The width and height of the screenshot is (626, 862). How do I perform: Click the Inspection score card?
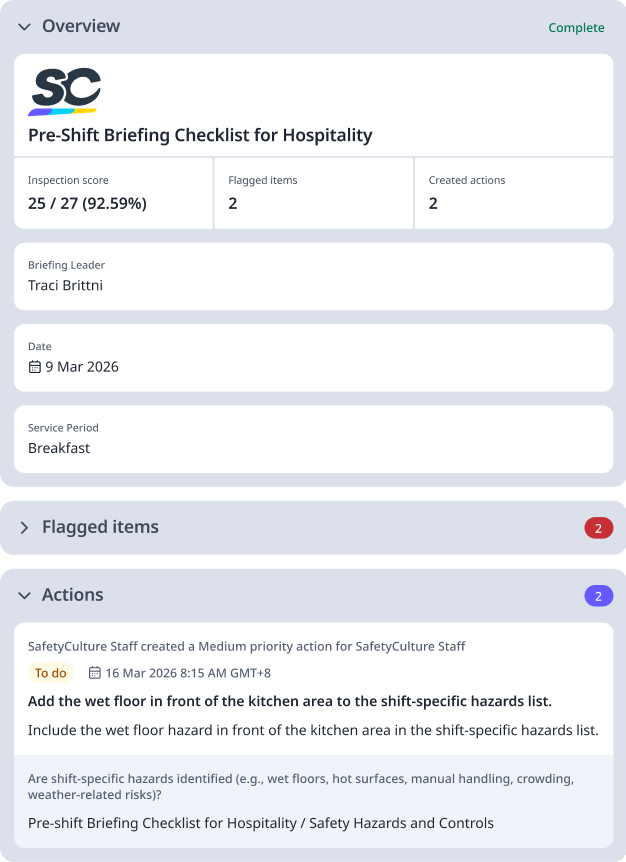coord(113,193)
